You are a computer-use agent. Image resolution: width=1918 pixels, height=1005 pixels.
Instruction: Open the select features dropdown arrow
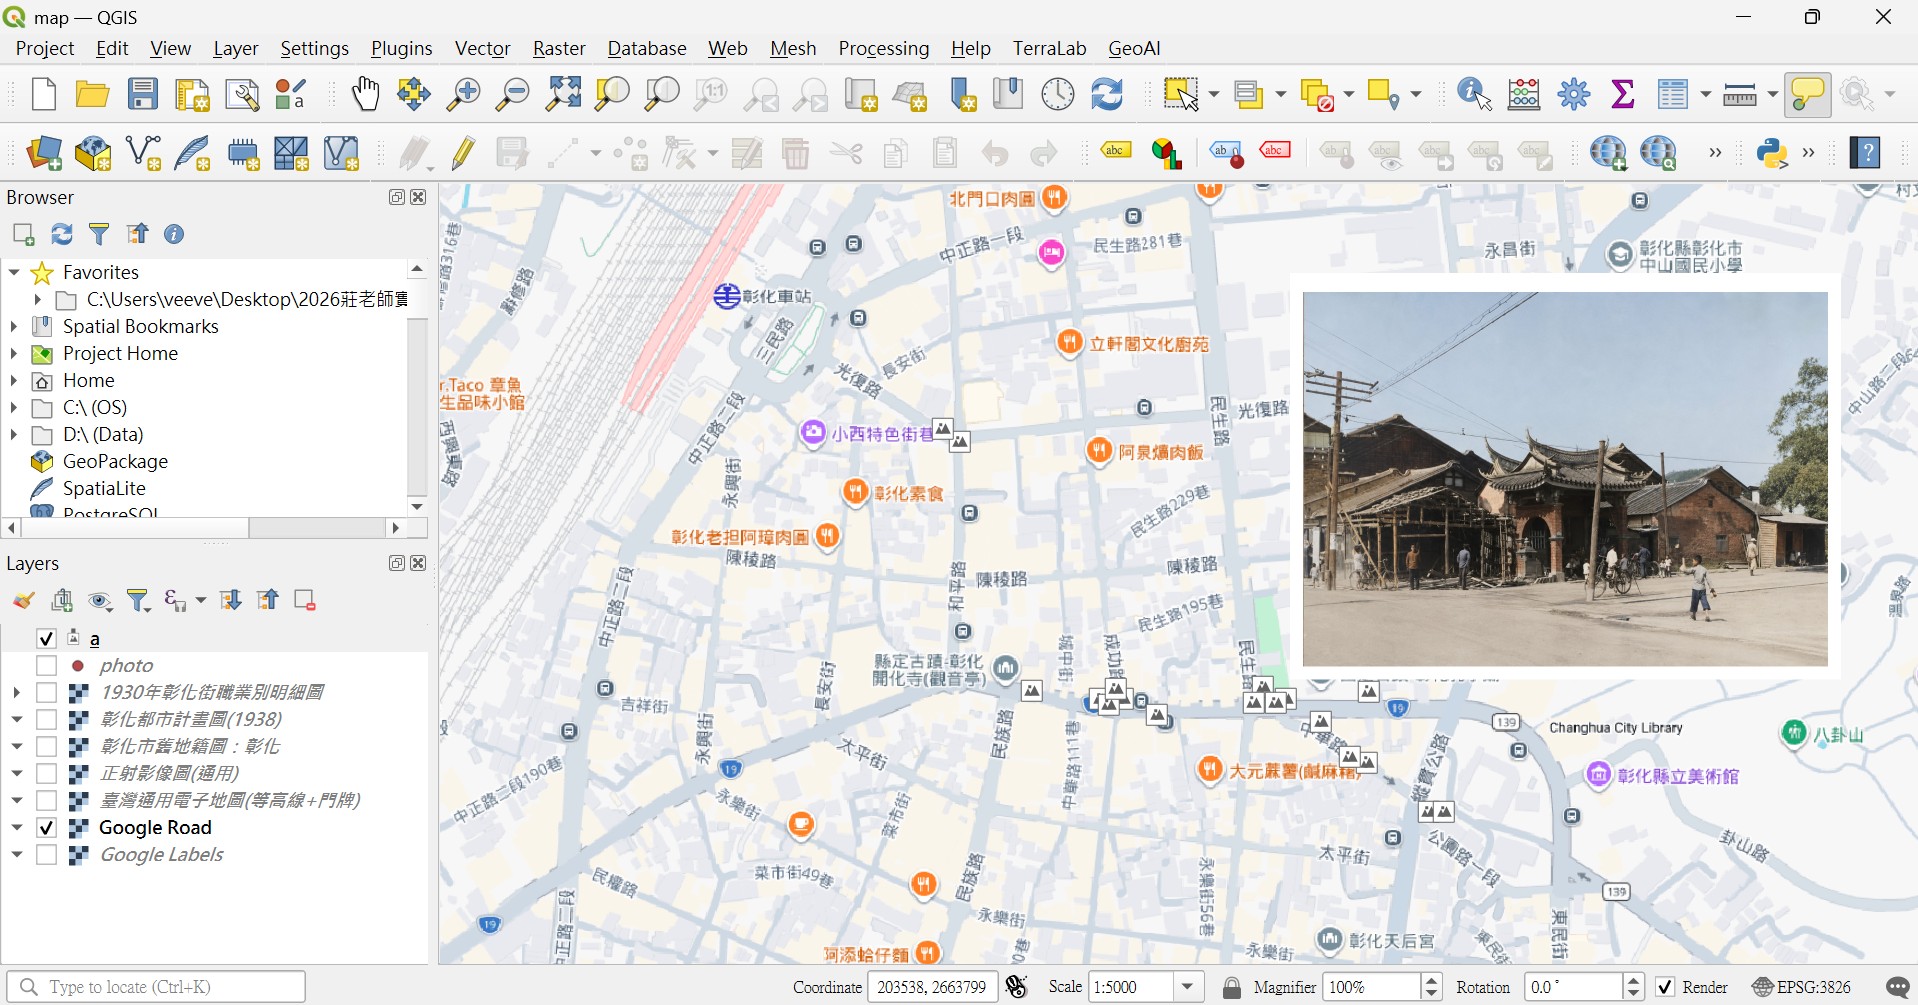(x=1214, y=94)
